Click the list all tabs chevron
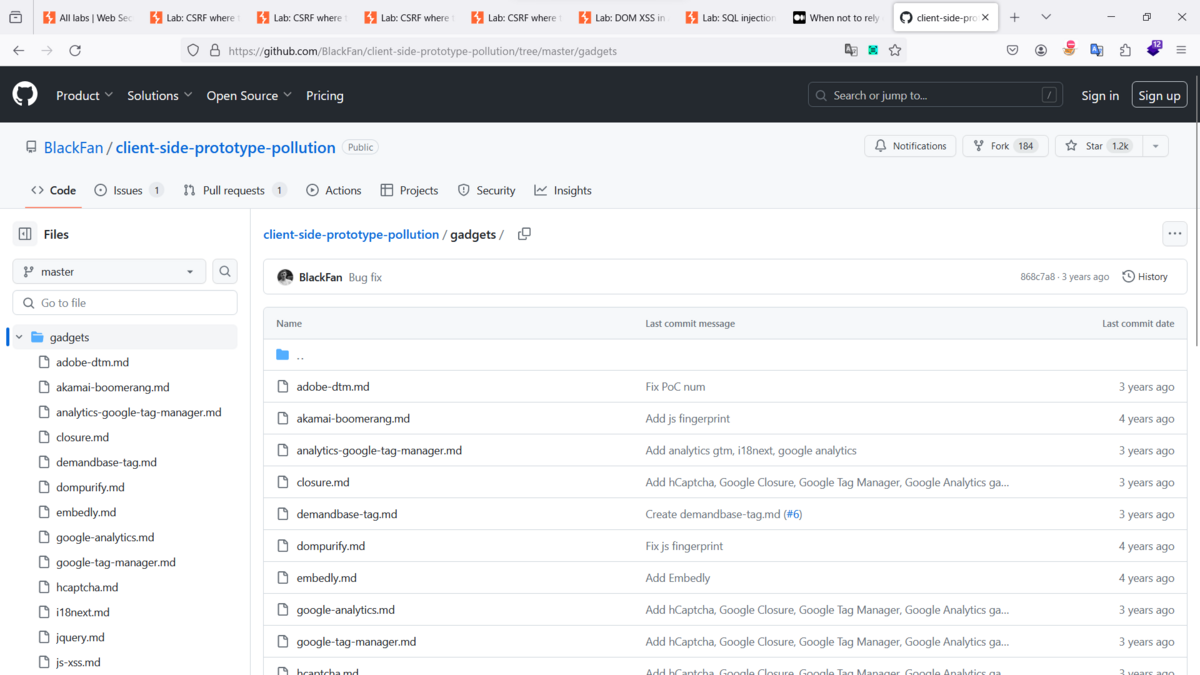The image size is (1200, 675). 1046,17
